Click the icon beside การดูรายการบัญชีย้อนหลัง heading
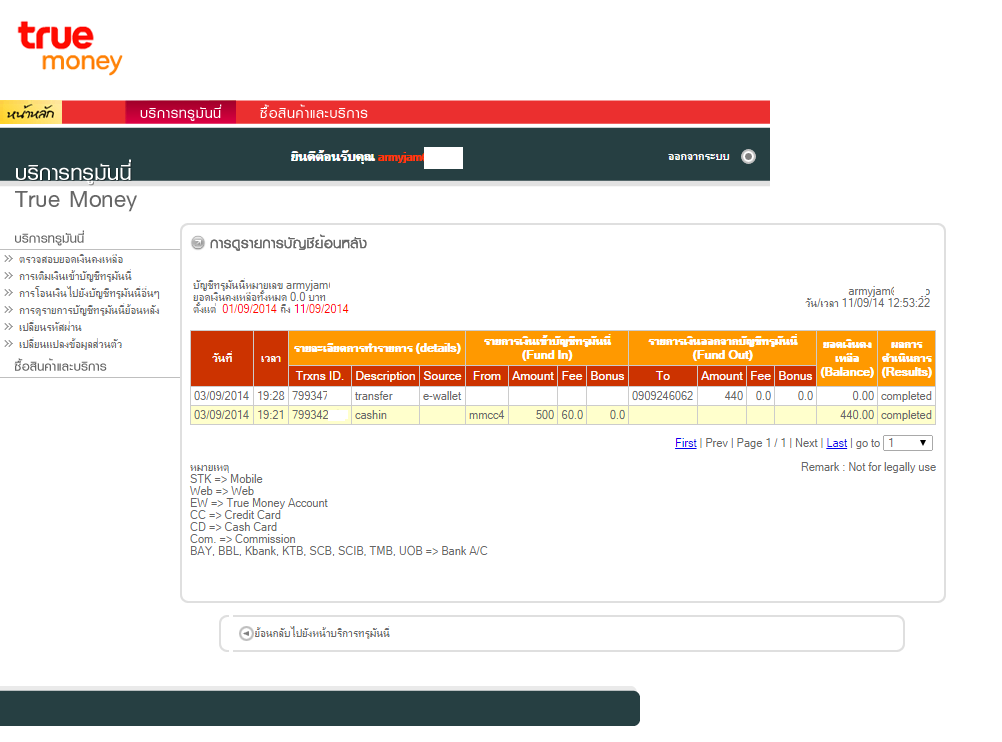This screenshot has width=1002, height=742. [x=198, y=243]
